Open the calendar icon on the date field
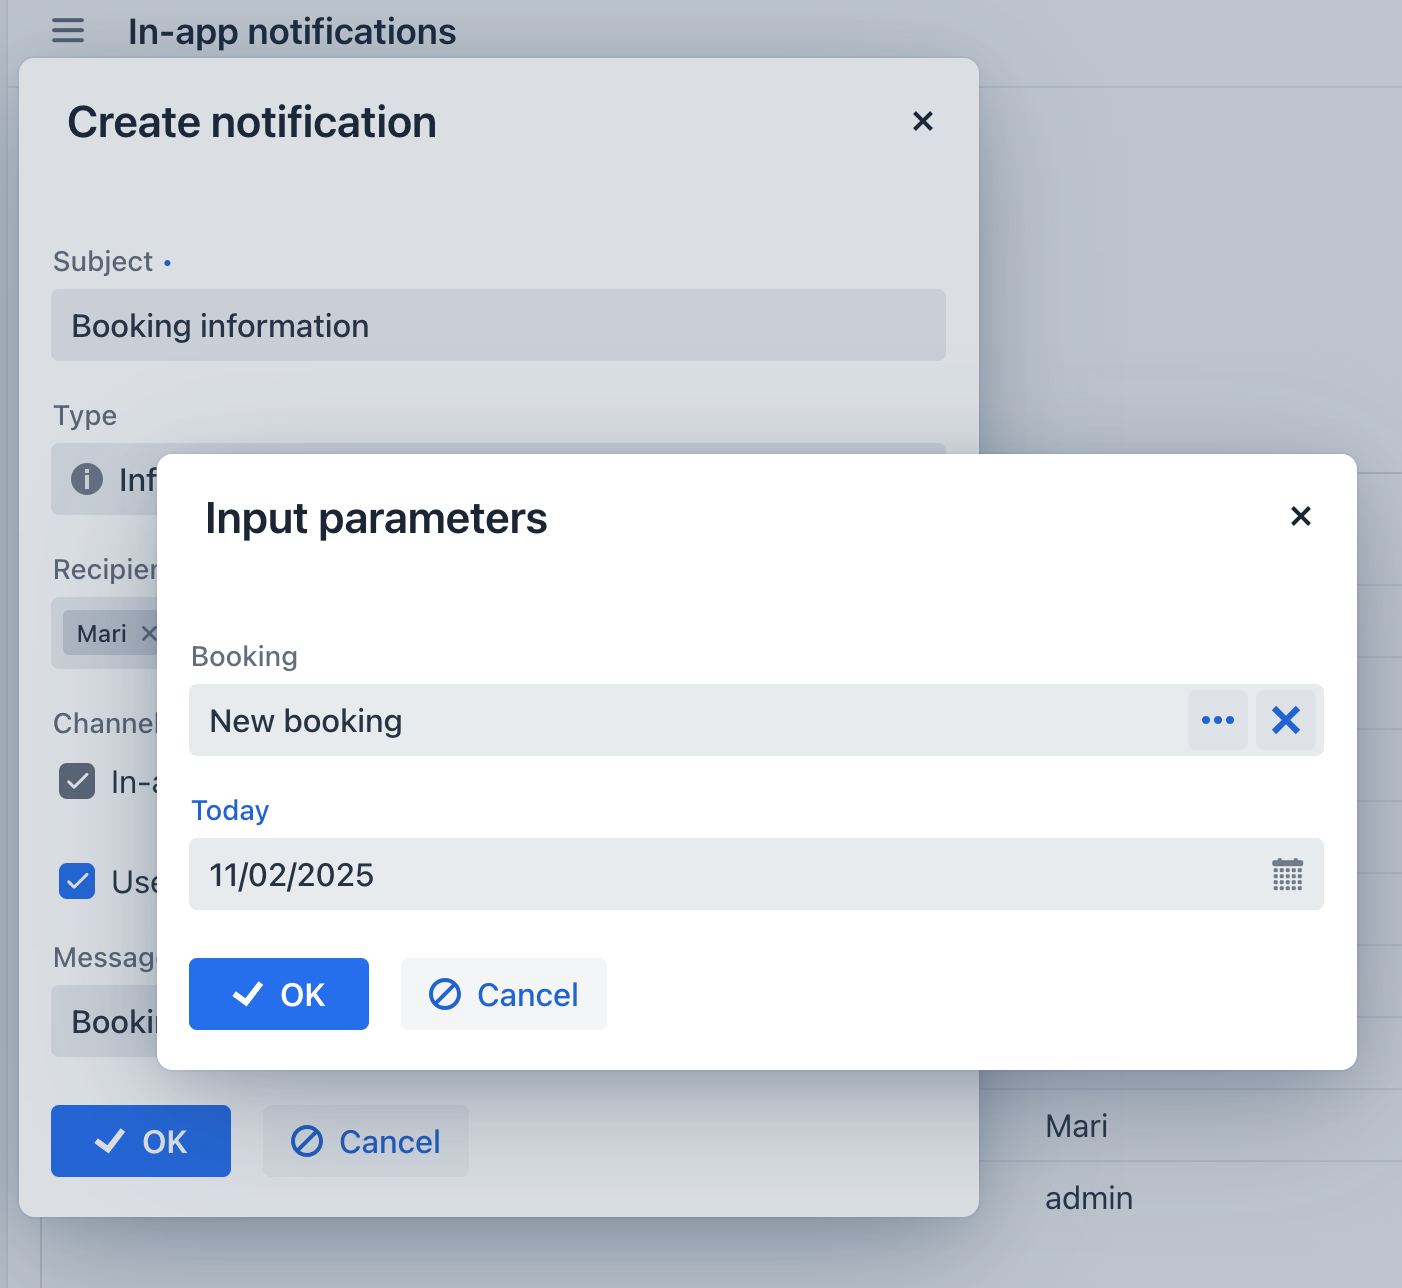 (x=1287, y=875)
